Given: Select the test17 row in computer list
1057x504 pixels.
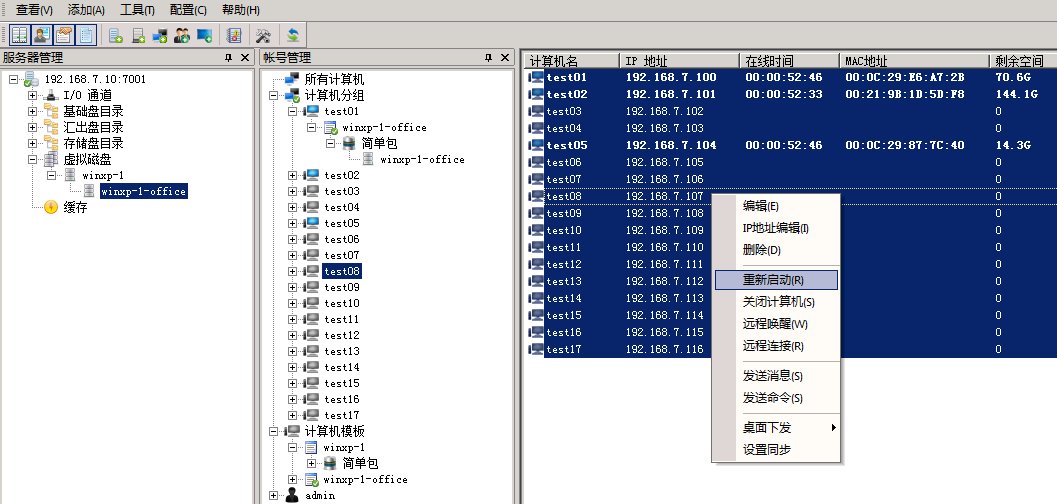Looking at the screenshot, I should click(x=791, y=349).
